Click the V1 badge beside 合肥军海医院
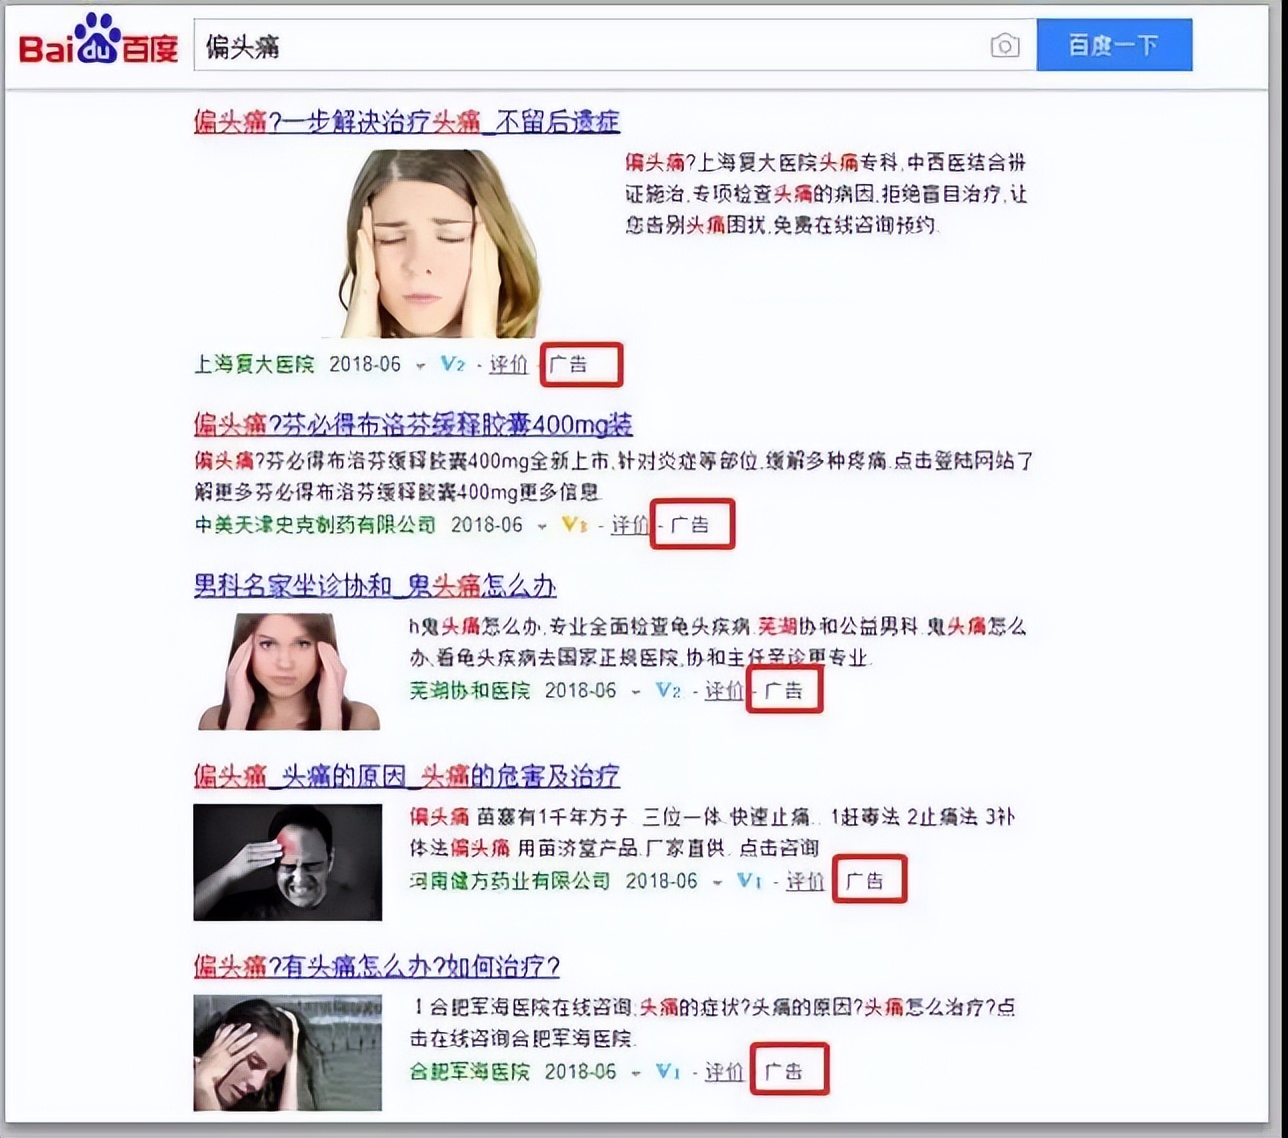 click(666, 1071)
